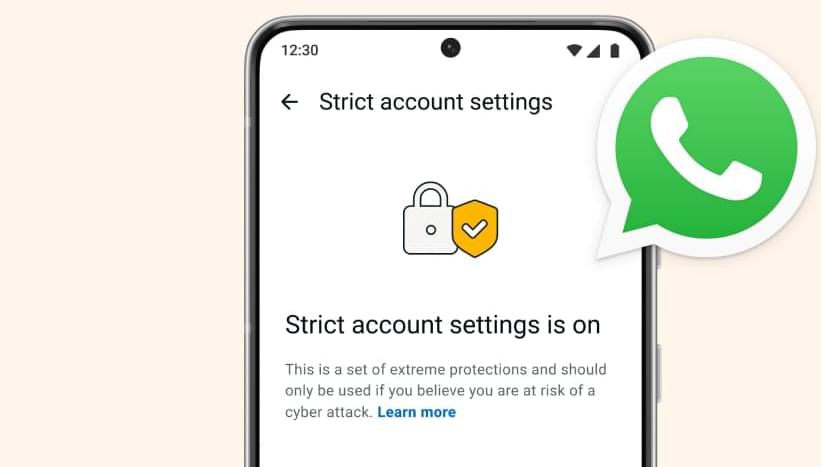Click the keyhole on the padlock
821x467 pixels.
click(430, 230)
